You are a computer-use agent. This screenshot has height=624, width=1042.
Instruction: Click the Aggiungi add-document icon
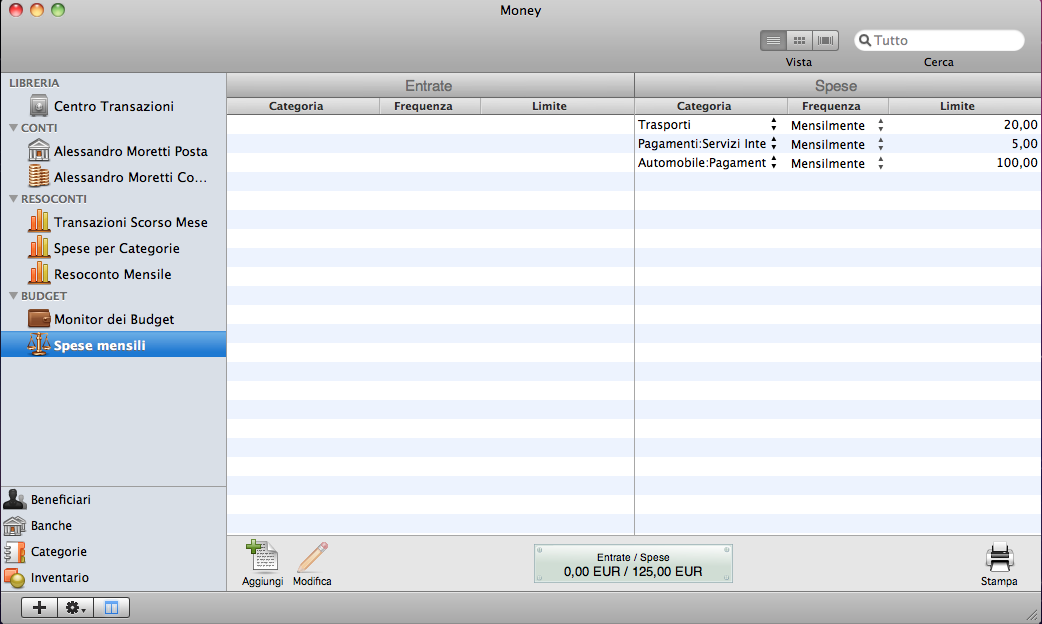tap(262, 556)
